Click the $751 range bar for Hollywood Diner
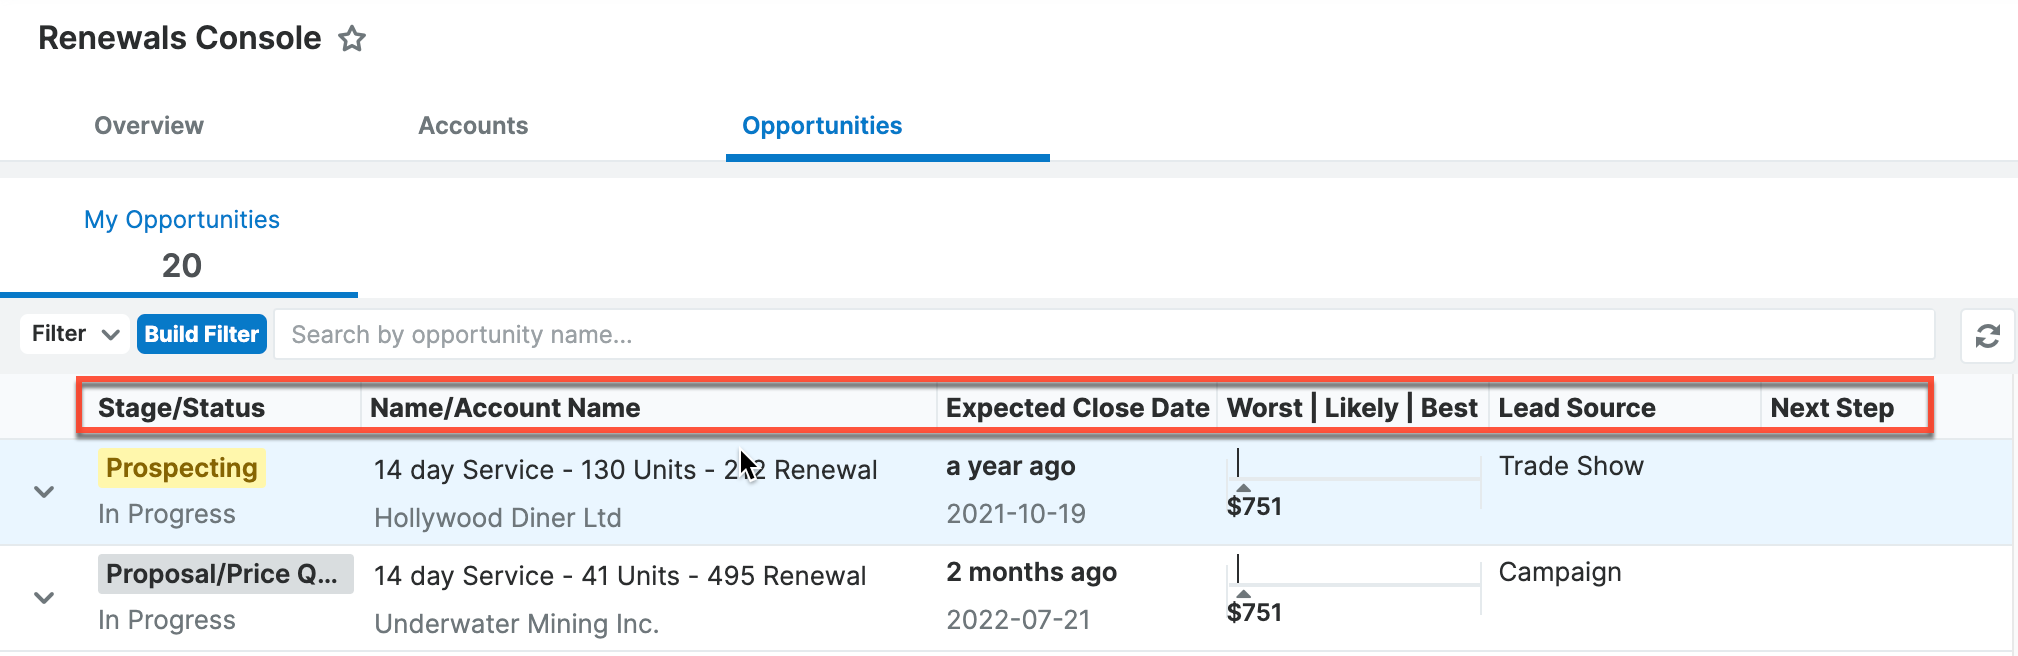This screenshot has height=656, width=2018. [x=1354, y=483]
